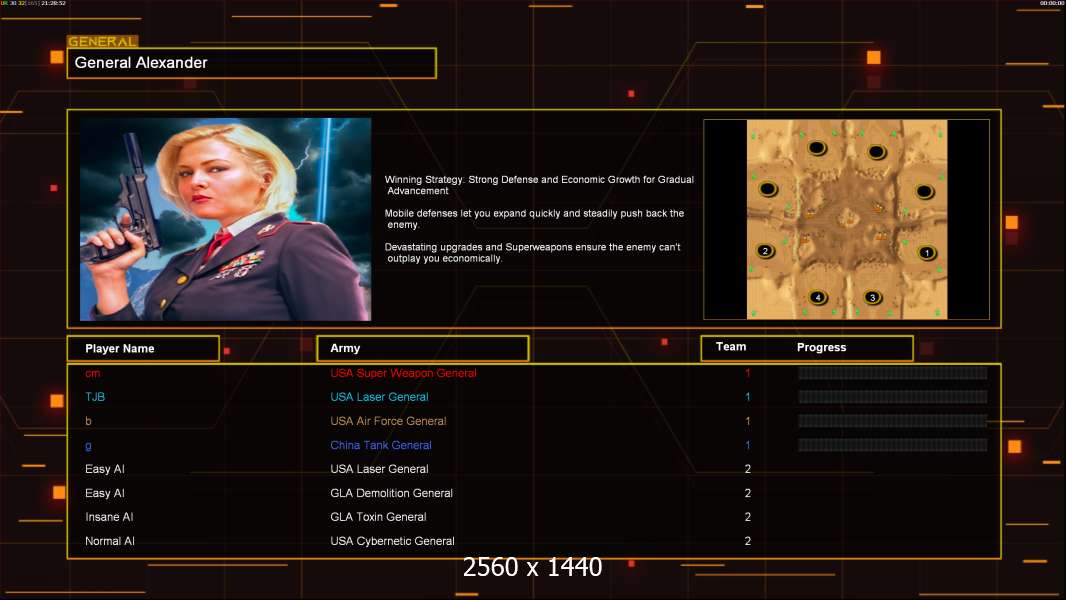This screenshot has width=1066, height=600.
Task: Click Easy AI's USA Laser General army
Action: 379,469
